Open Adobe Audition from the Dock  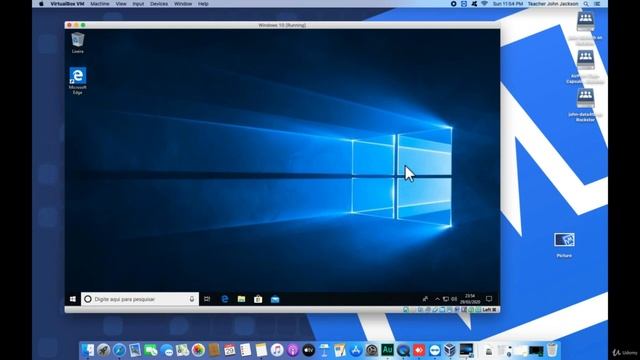click(x=387, y=350)
